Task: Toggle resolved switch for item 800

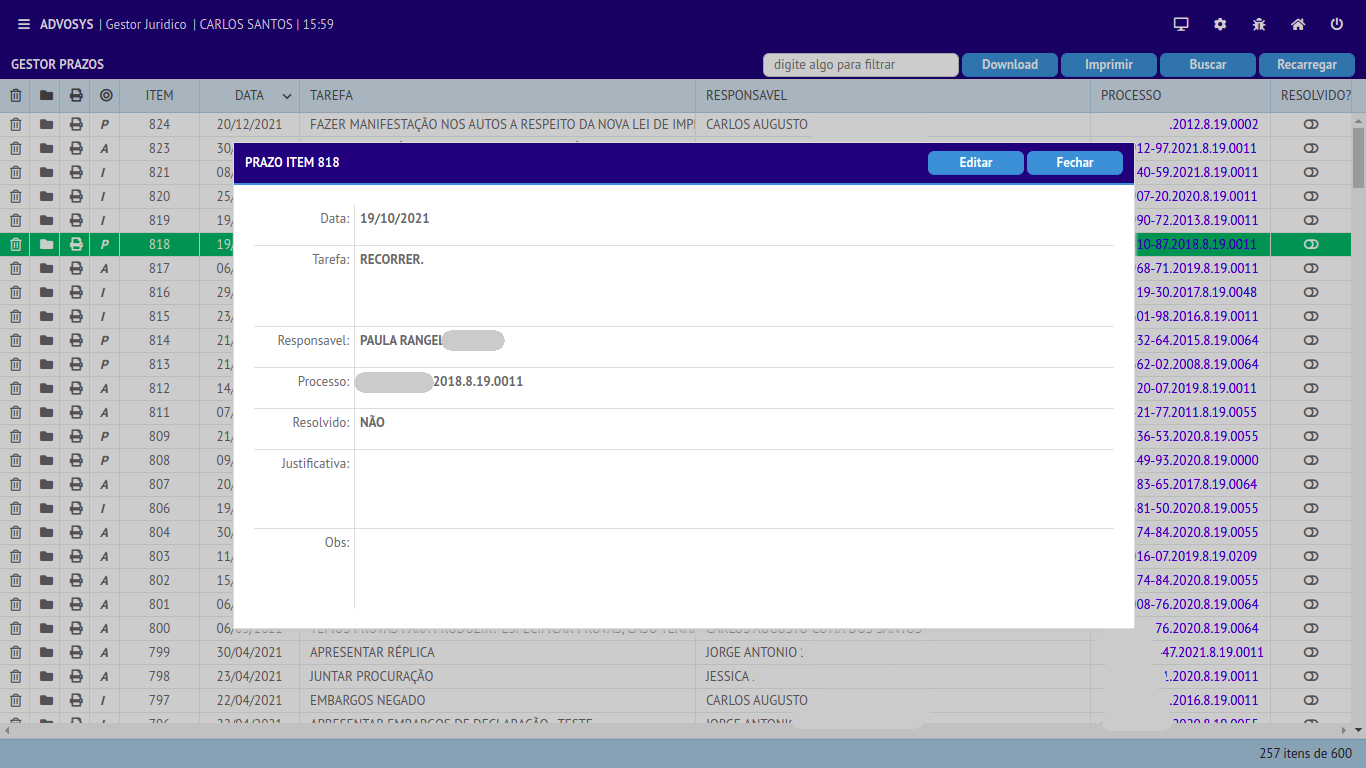Action: [1311, 629]
